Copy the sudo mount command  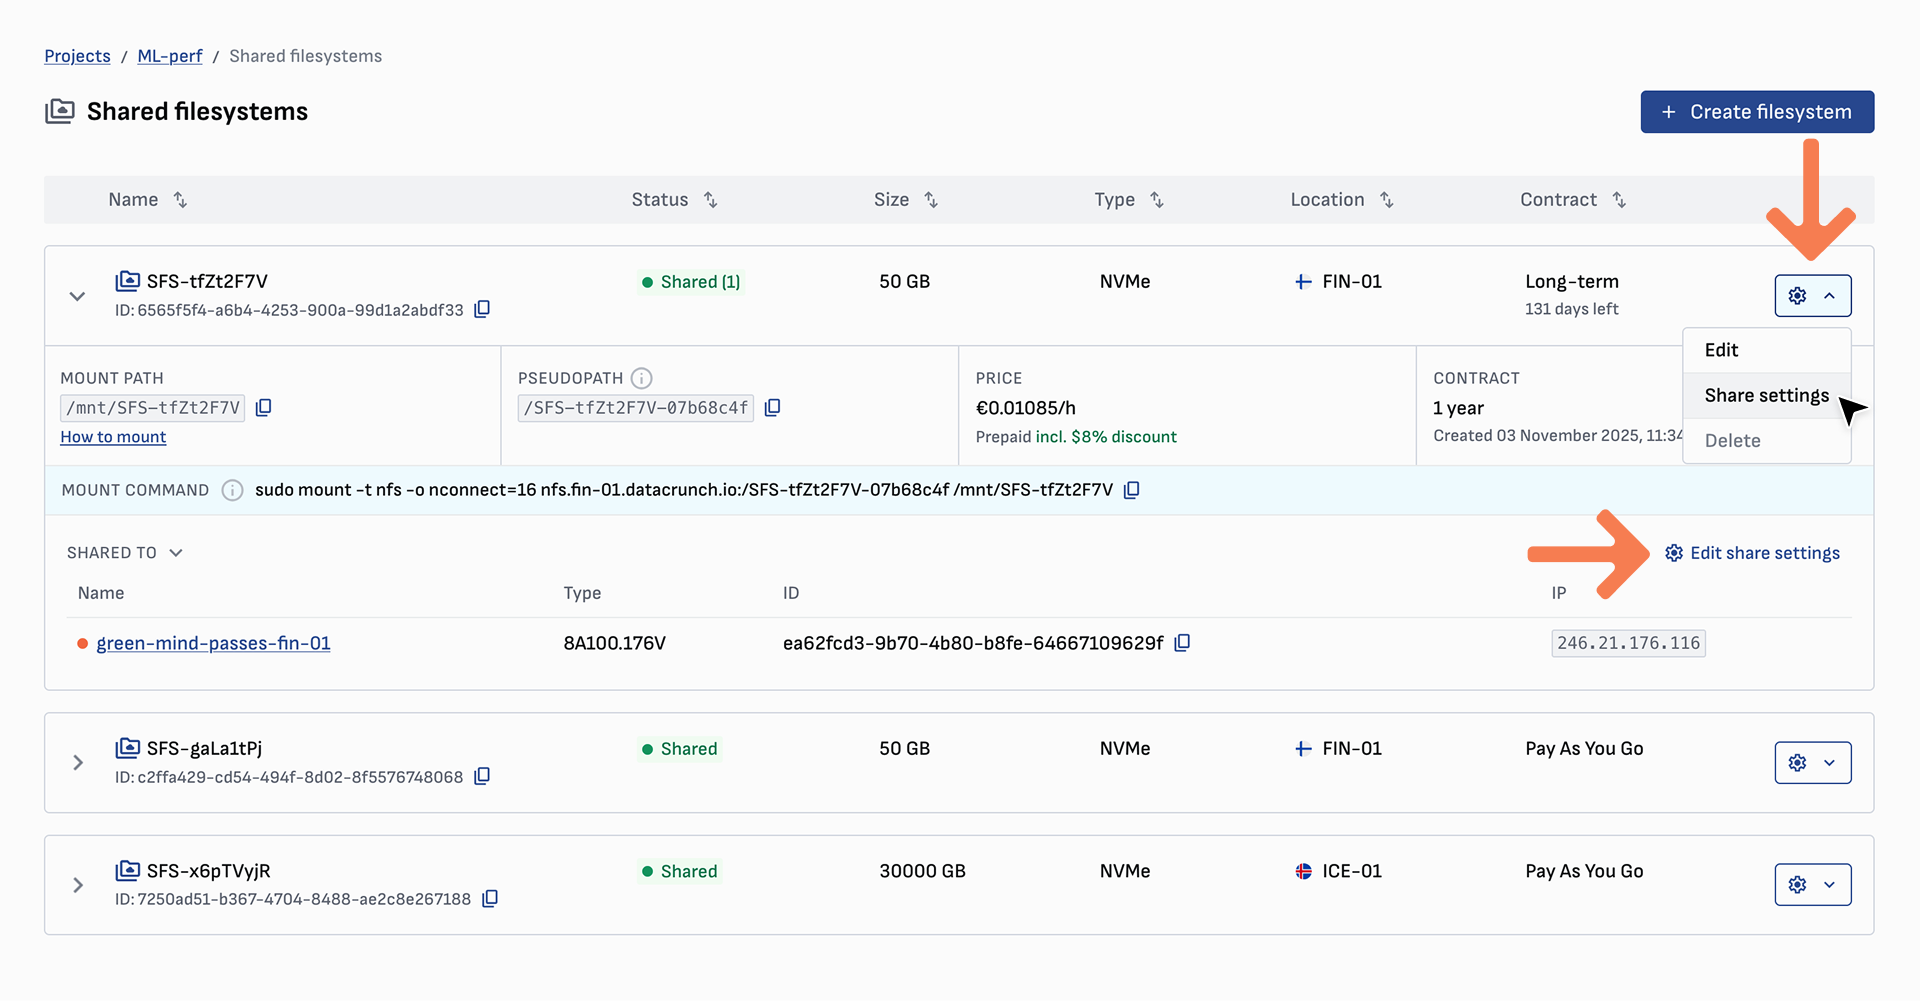tap(1132, 490)
